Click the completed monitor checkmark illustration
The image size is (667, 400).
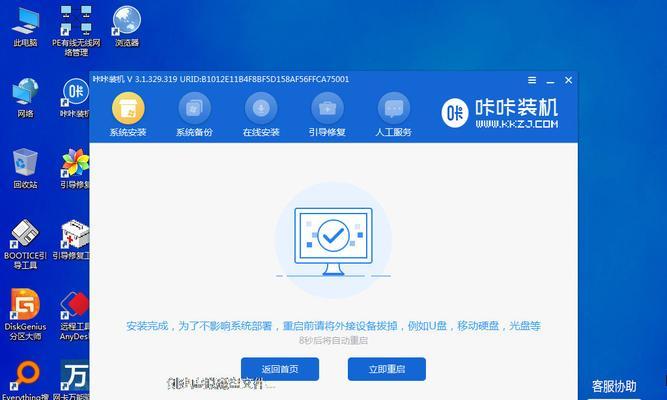tap(334, 241)
